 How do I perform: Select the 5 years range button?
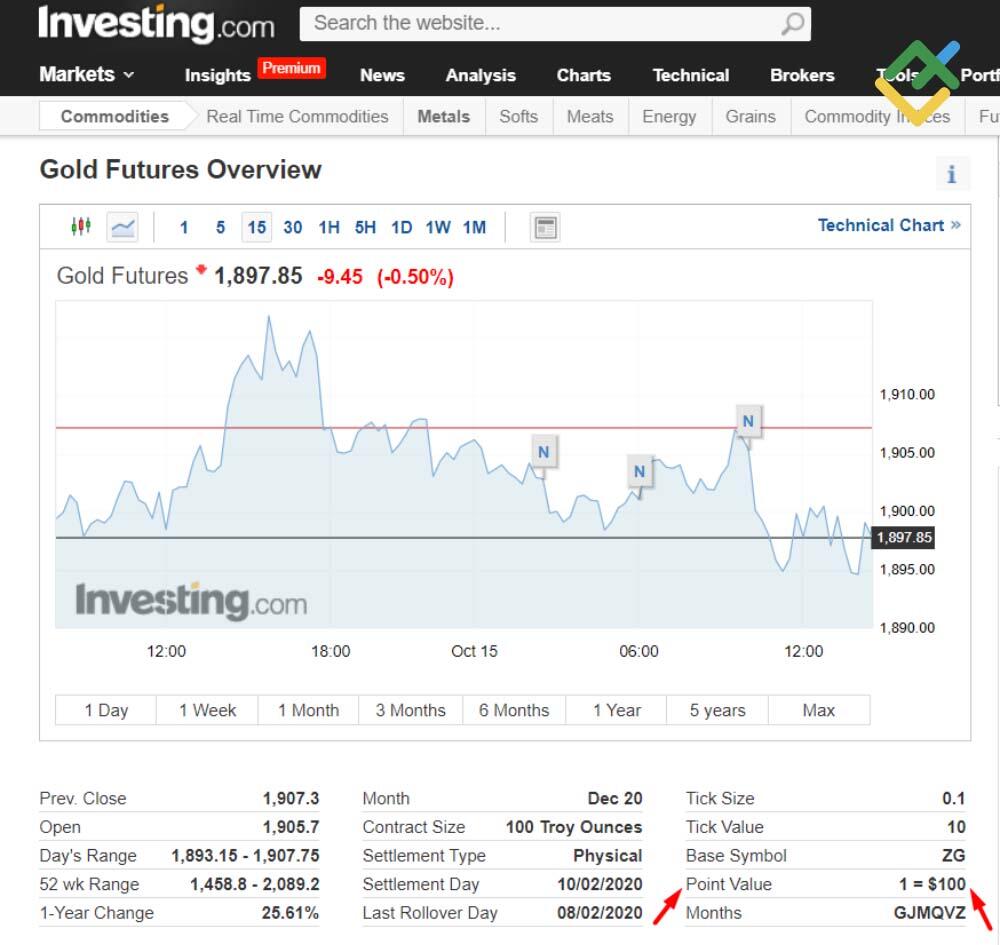tap(717, 710)
